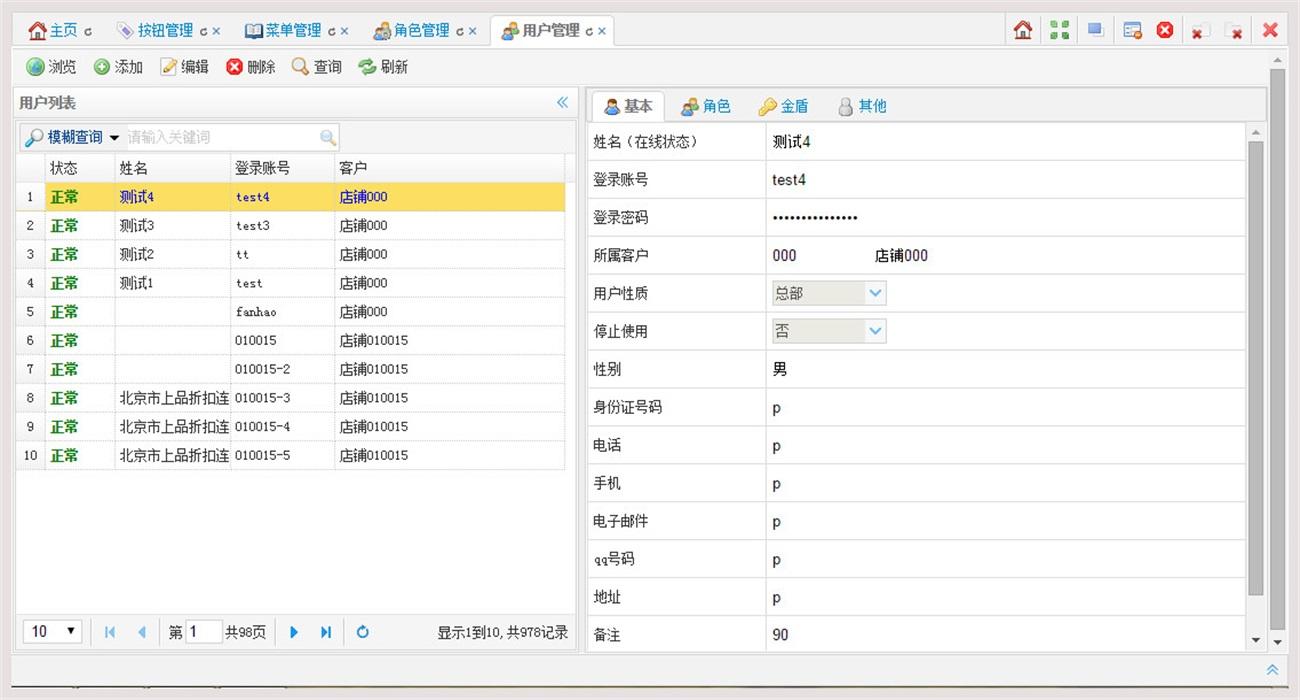Select the 基本 tab in the details panel
The image size is (1300, 700).
(x=628, y=106)
